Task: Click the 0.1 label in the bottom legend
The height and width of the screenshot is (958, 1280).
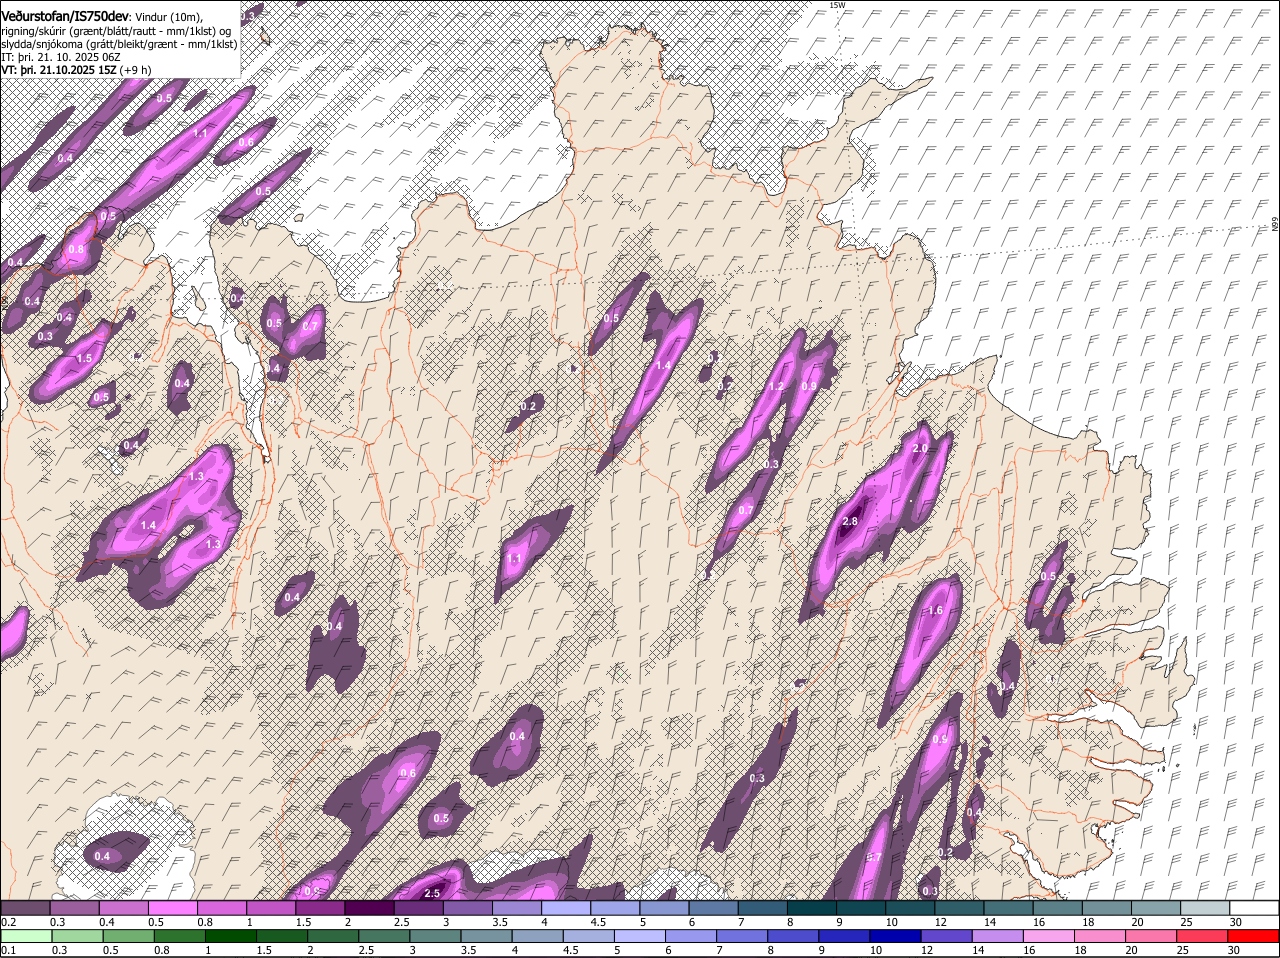Action: pyautogui.click(x=8, y=950)
